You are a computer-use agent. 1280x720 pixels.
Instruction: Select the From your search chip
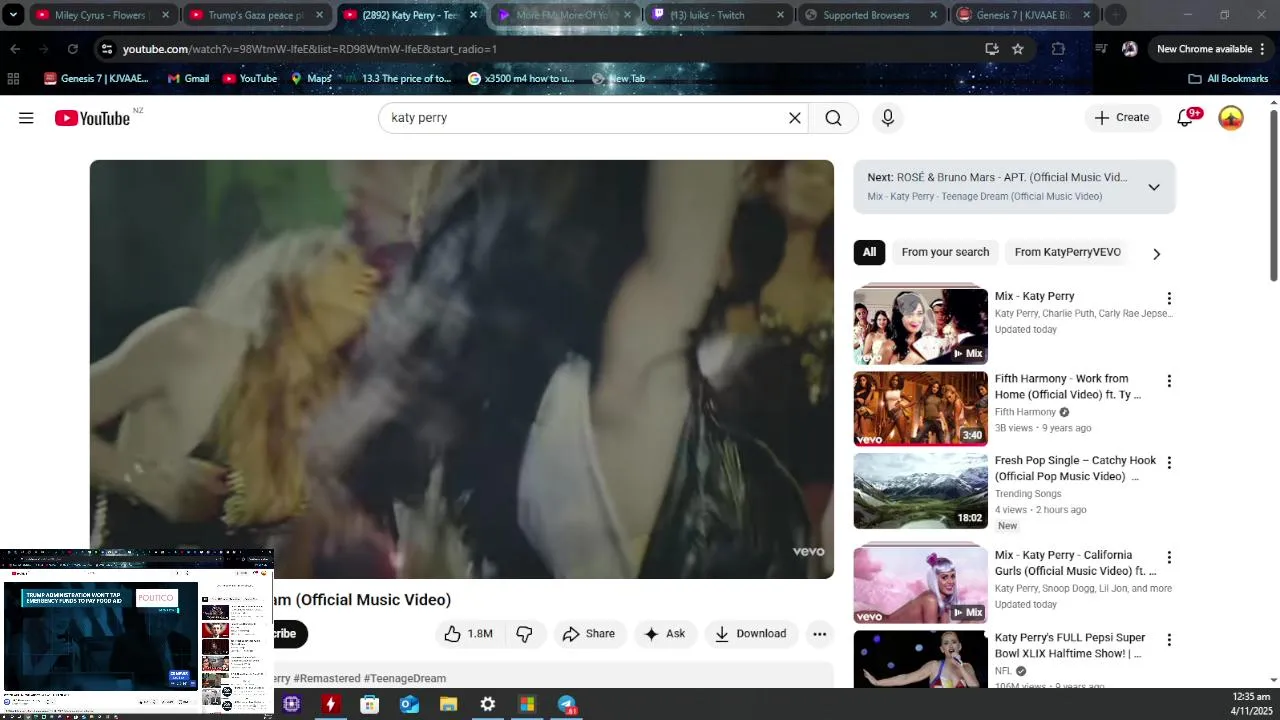(x=945, y=252)
